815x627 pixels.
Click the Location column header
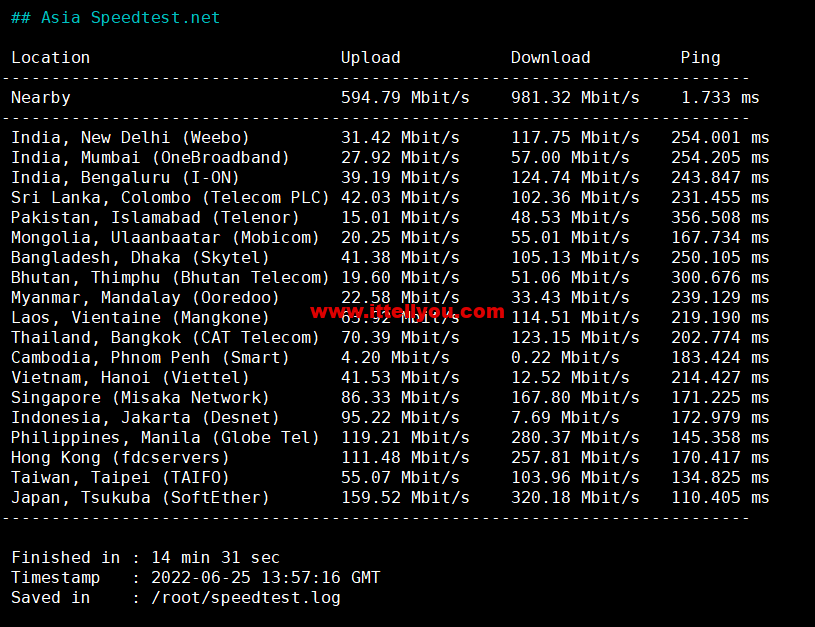coord(50,58)
